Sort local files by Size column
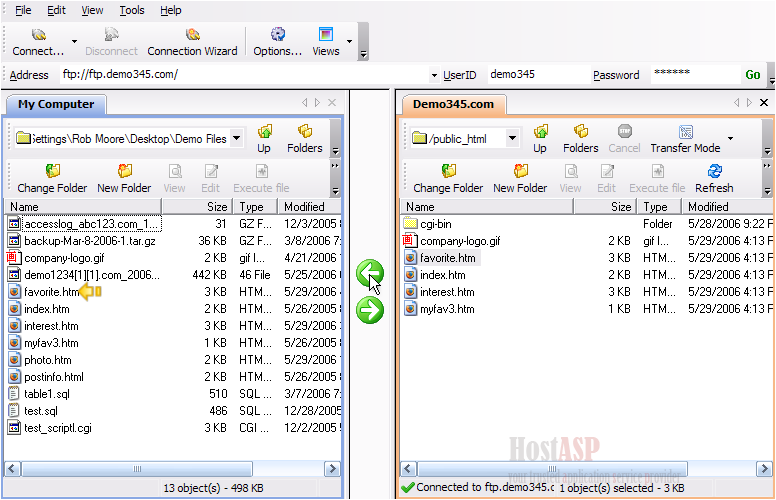Image resolution: width=776 pixels, height=500 pixels. pyautogui.click(x=196, y=206)
